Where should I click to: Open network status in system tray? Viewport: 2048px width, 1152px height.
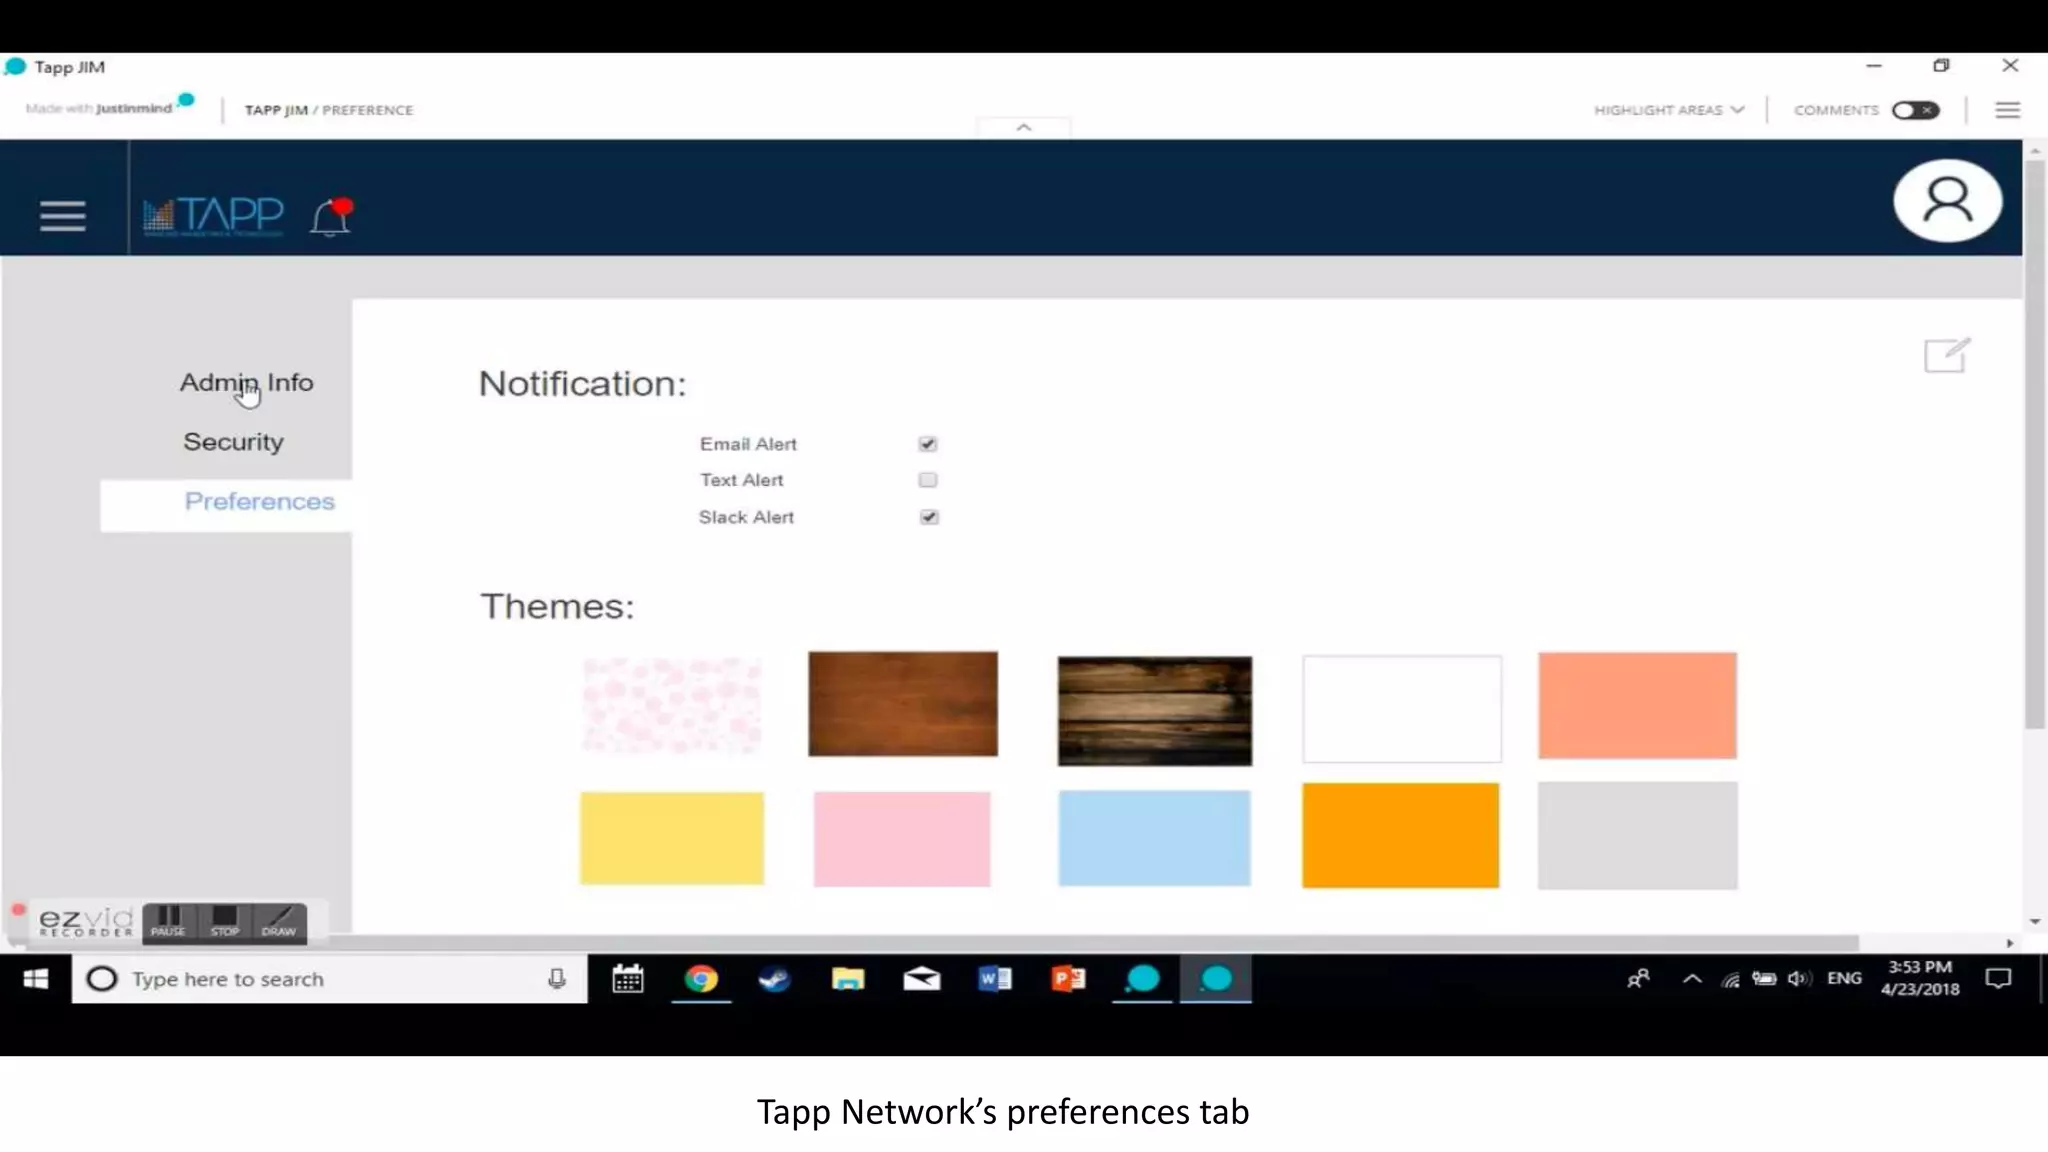[x=1730, y=980]
